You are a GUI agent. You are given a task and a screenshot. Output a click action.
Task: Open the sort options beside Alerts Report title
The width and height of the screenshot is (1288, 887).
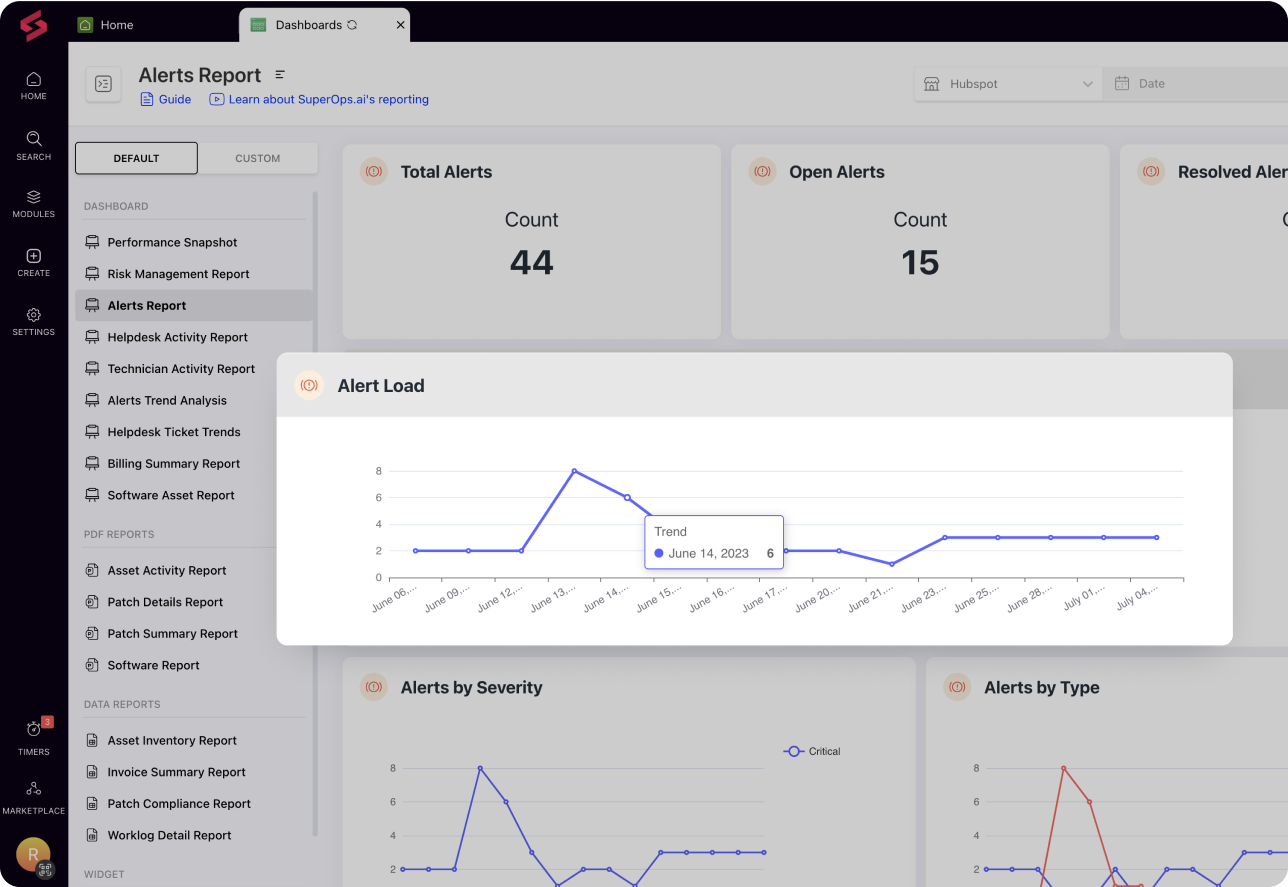[279, 74]
